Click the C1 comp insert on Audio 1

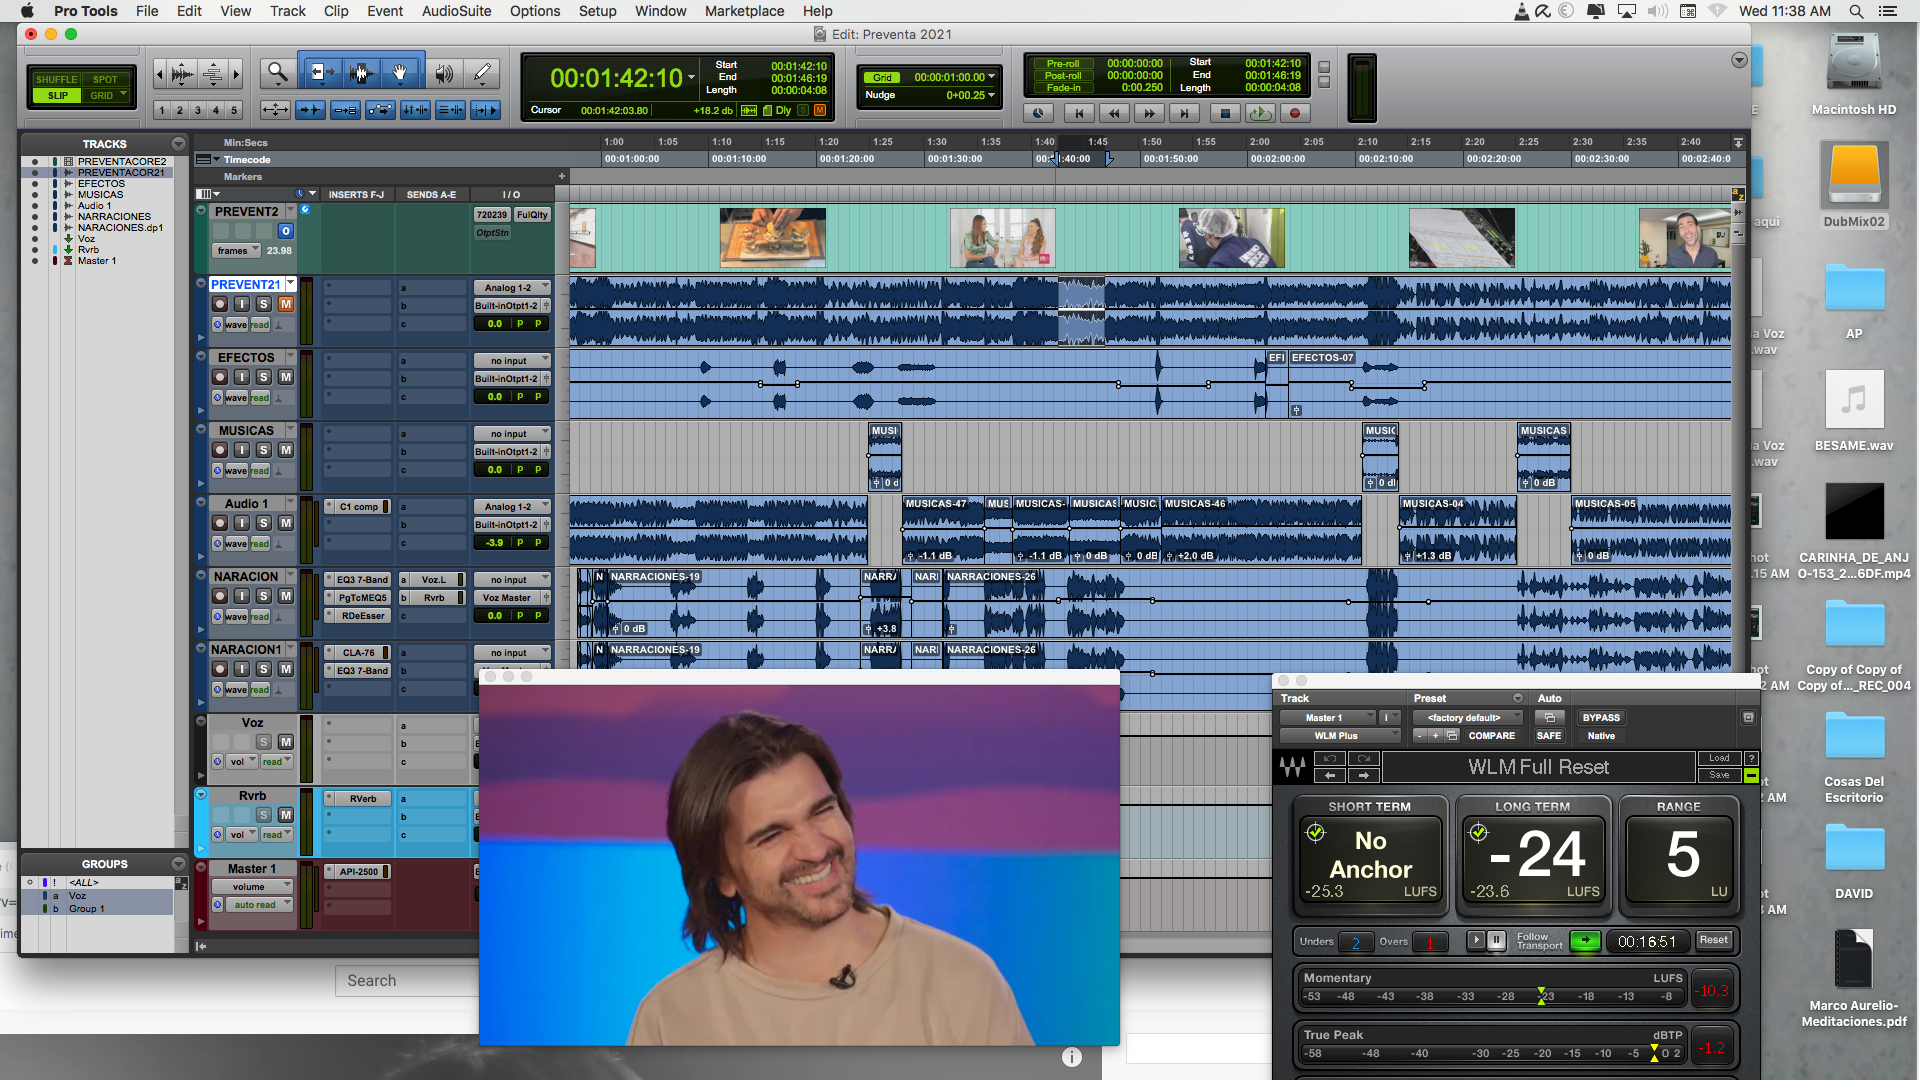[357, 507]
